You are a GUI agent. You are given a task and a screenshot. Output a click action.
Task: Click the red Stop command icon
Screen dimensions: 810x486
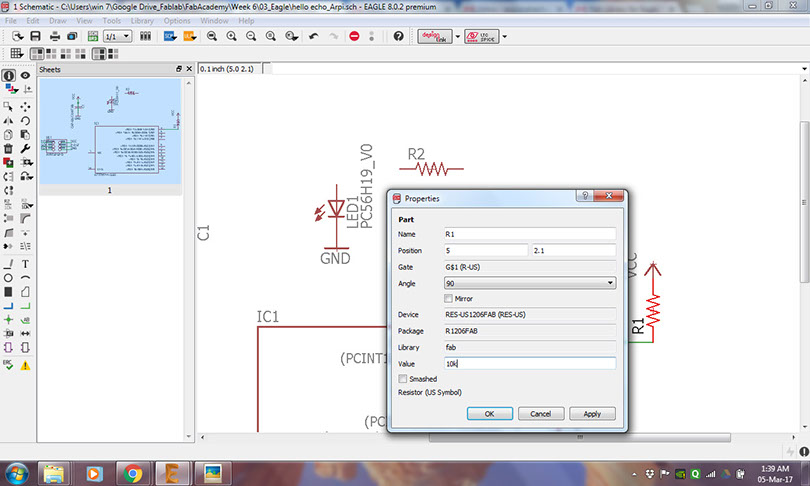354,36
